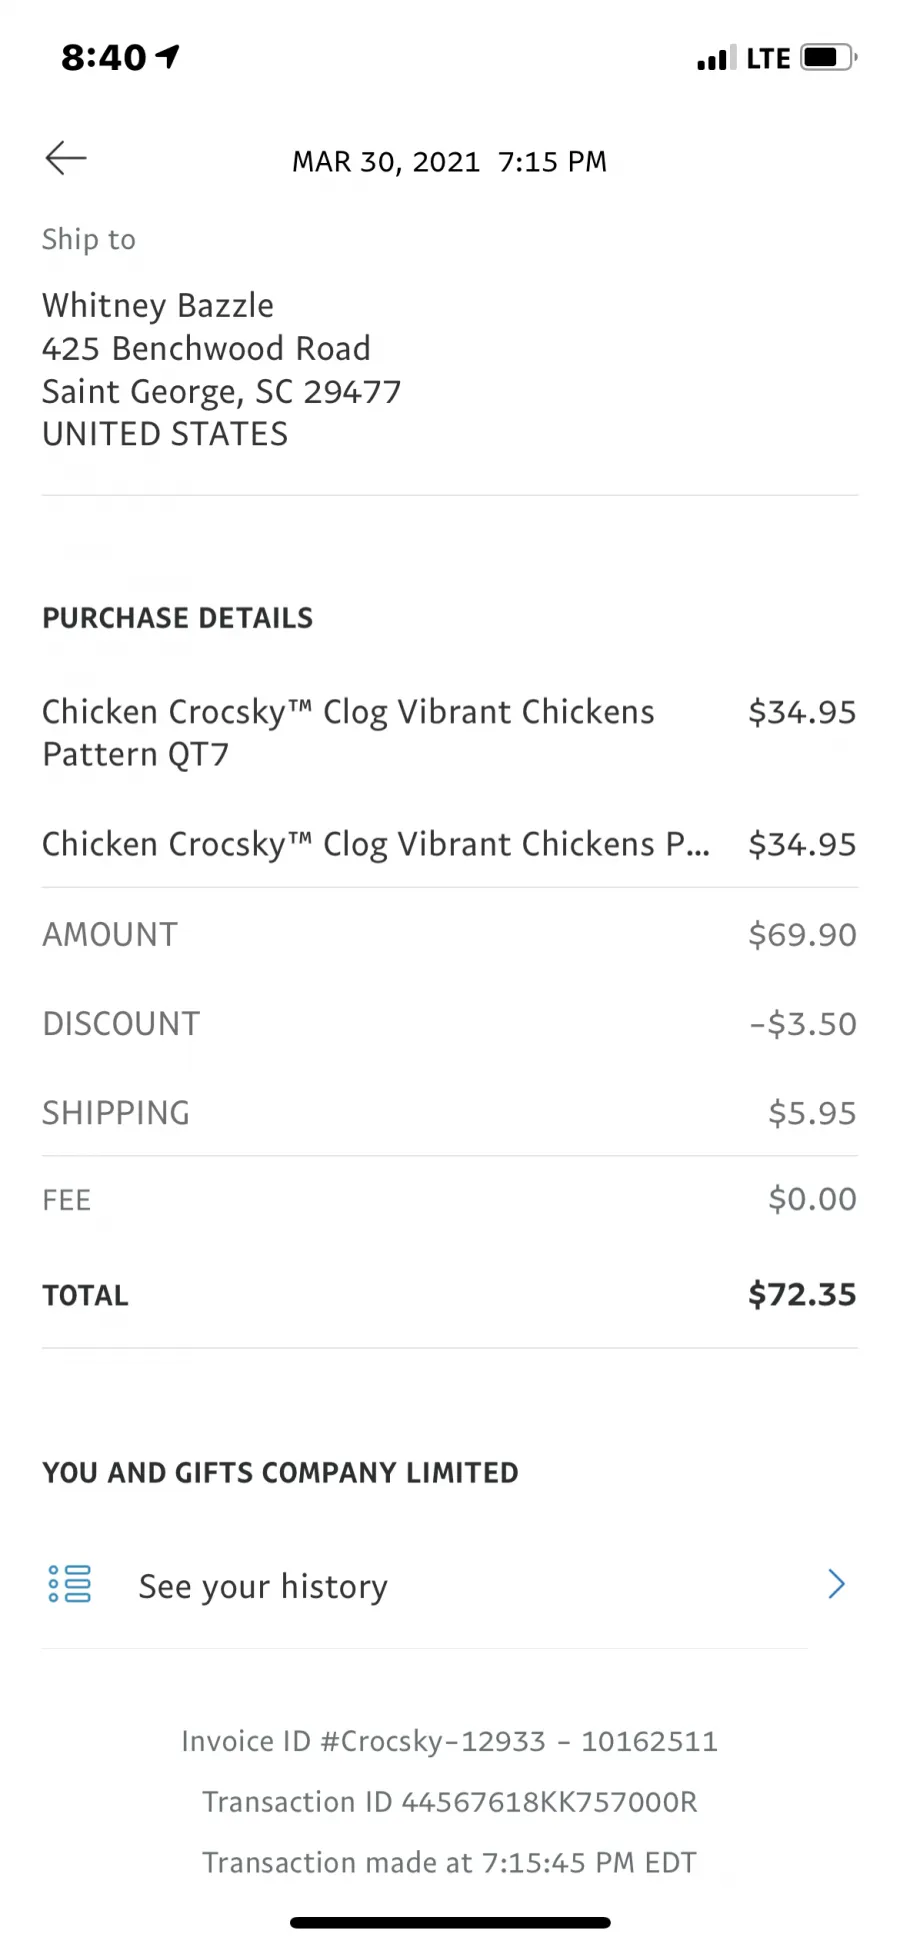Tap the DISCOUNT -$3.50 row
The width and height of the screenshot is (900, 1947).
449,1024
